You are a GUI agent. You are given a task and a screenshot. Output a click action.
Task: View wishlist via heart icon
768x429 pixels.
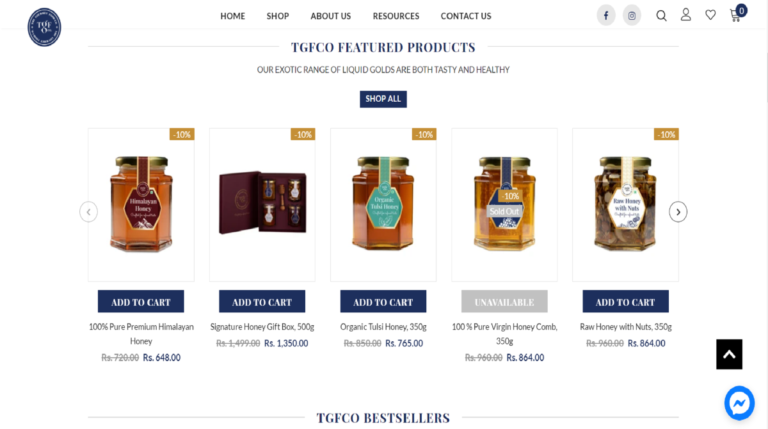pos(710,15)
